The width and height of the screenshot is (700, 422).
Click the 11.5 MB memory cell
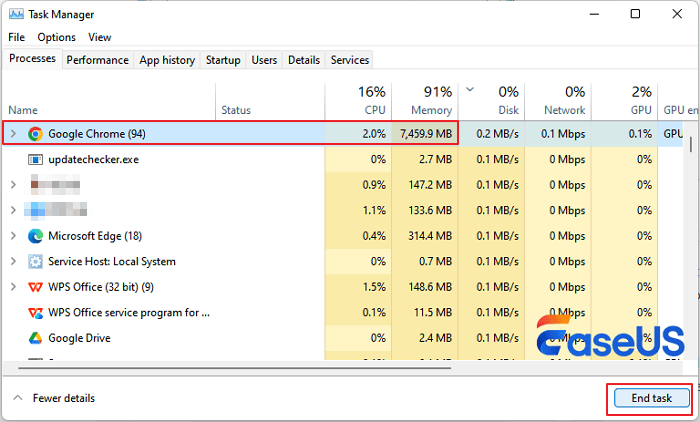tap(433, 313)
